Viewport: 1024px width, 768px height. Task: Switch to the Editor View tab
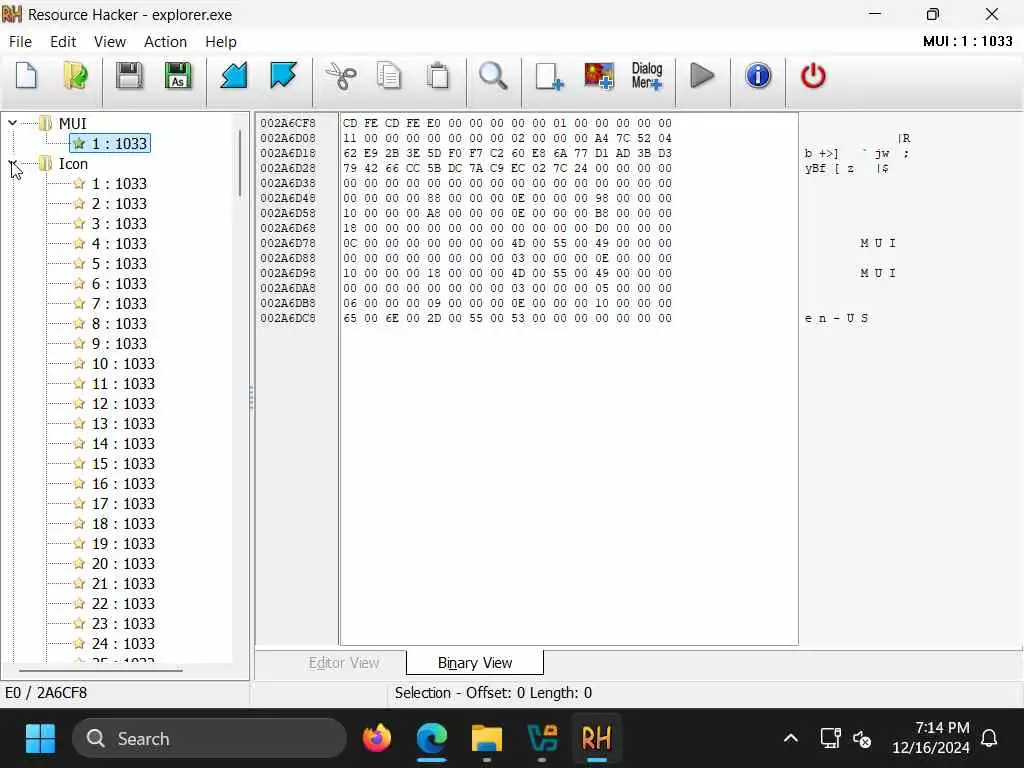(x=344, y=663)
